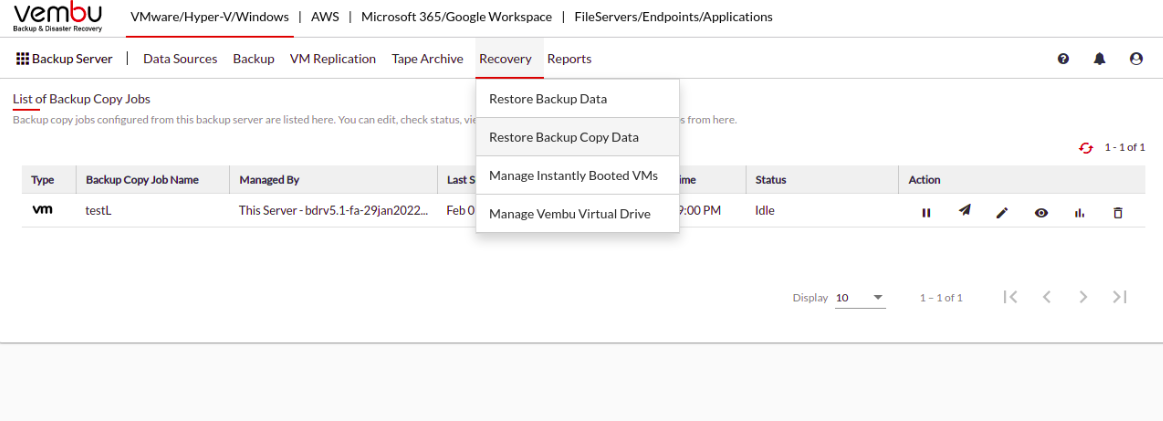Select the testL job name cell
This screenshot has width=1163, height=421.
point(99,210)
